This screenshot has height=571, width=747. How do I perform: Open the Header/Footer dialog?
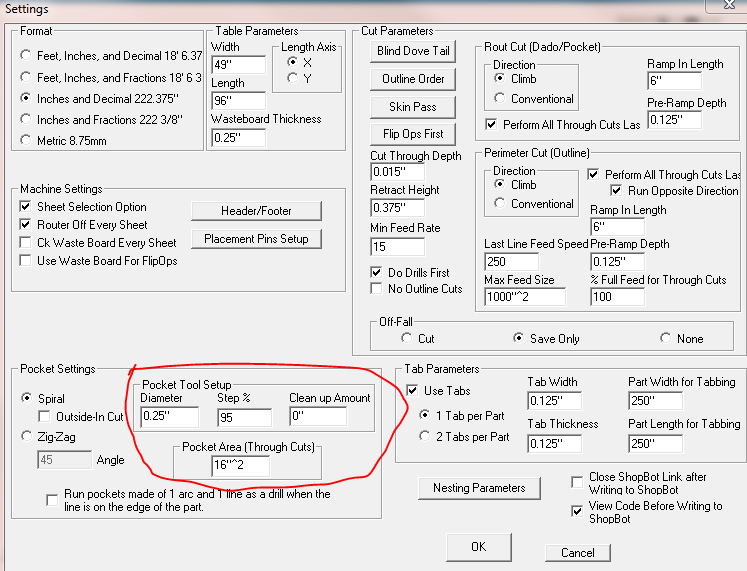(x=256, y=211)
